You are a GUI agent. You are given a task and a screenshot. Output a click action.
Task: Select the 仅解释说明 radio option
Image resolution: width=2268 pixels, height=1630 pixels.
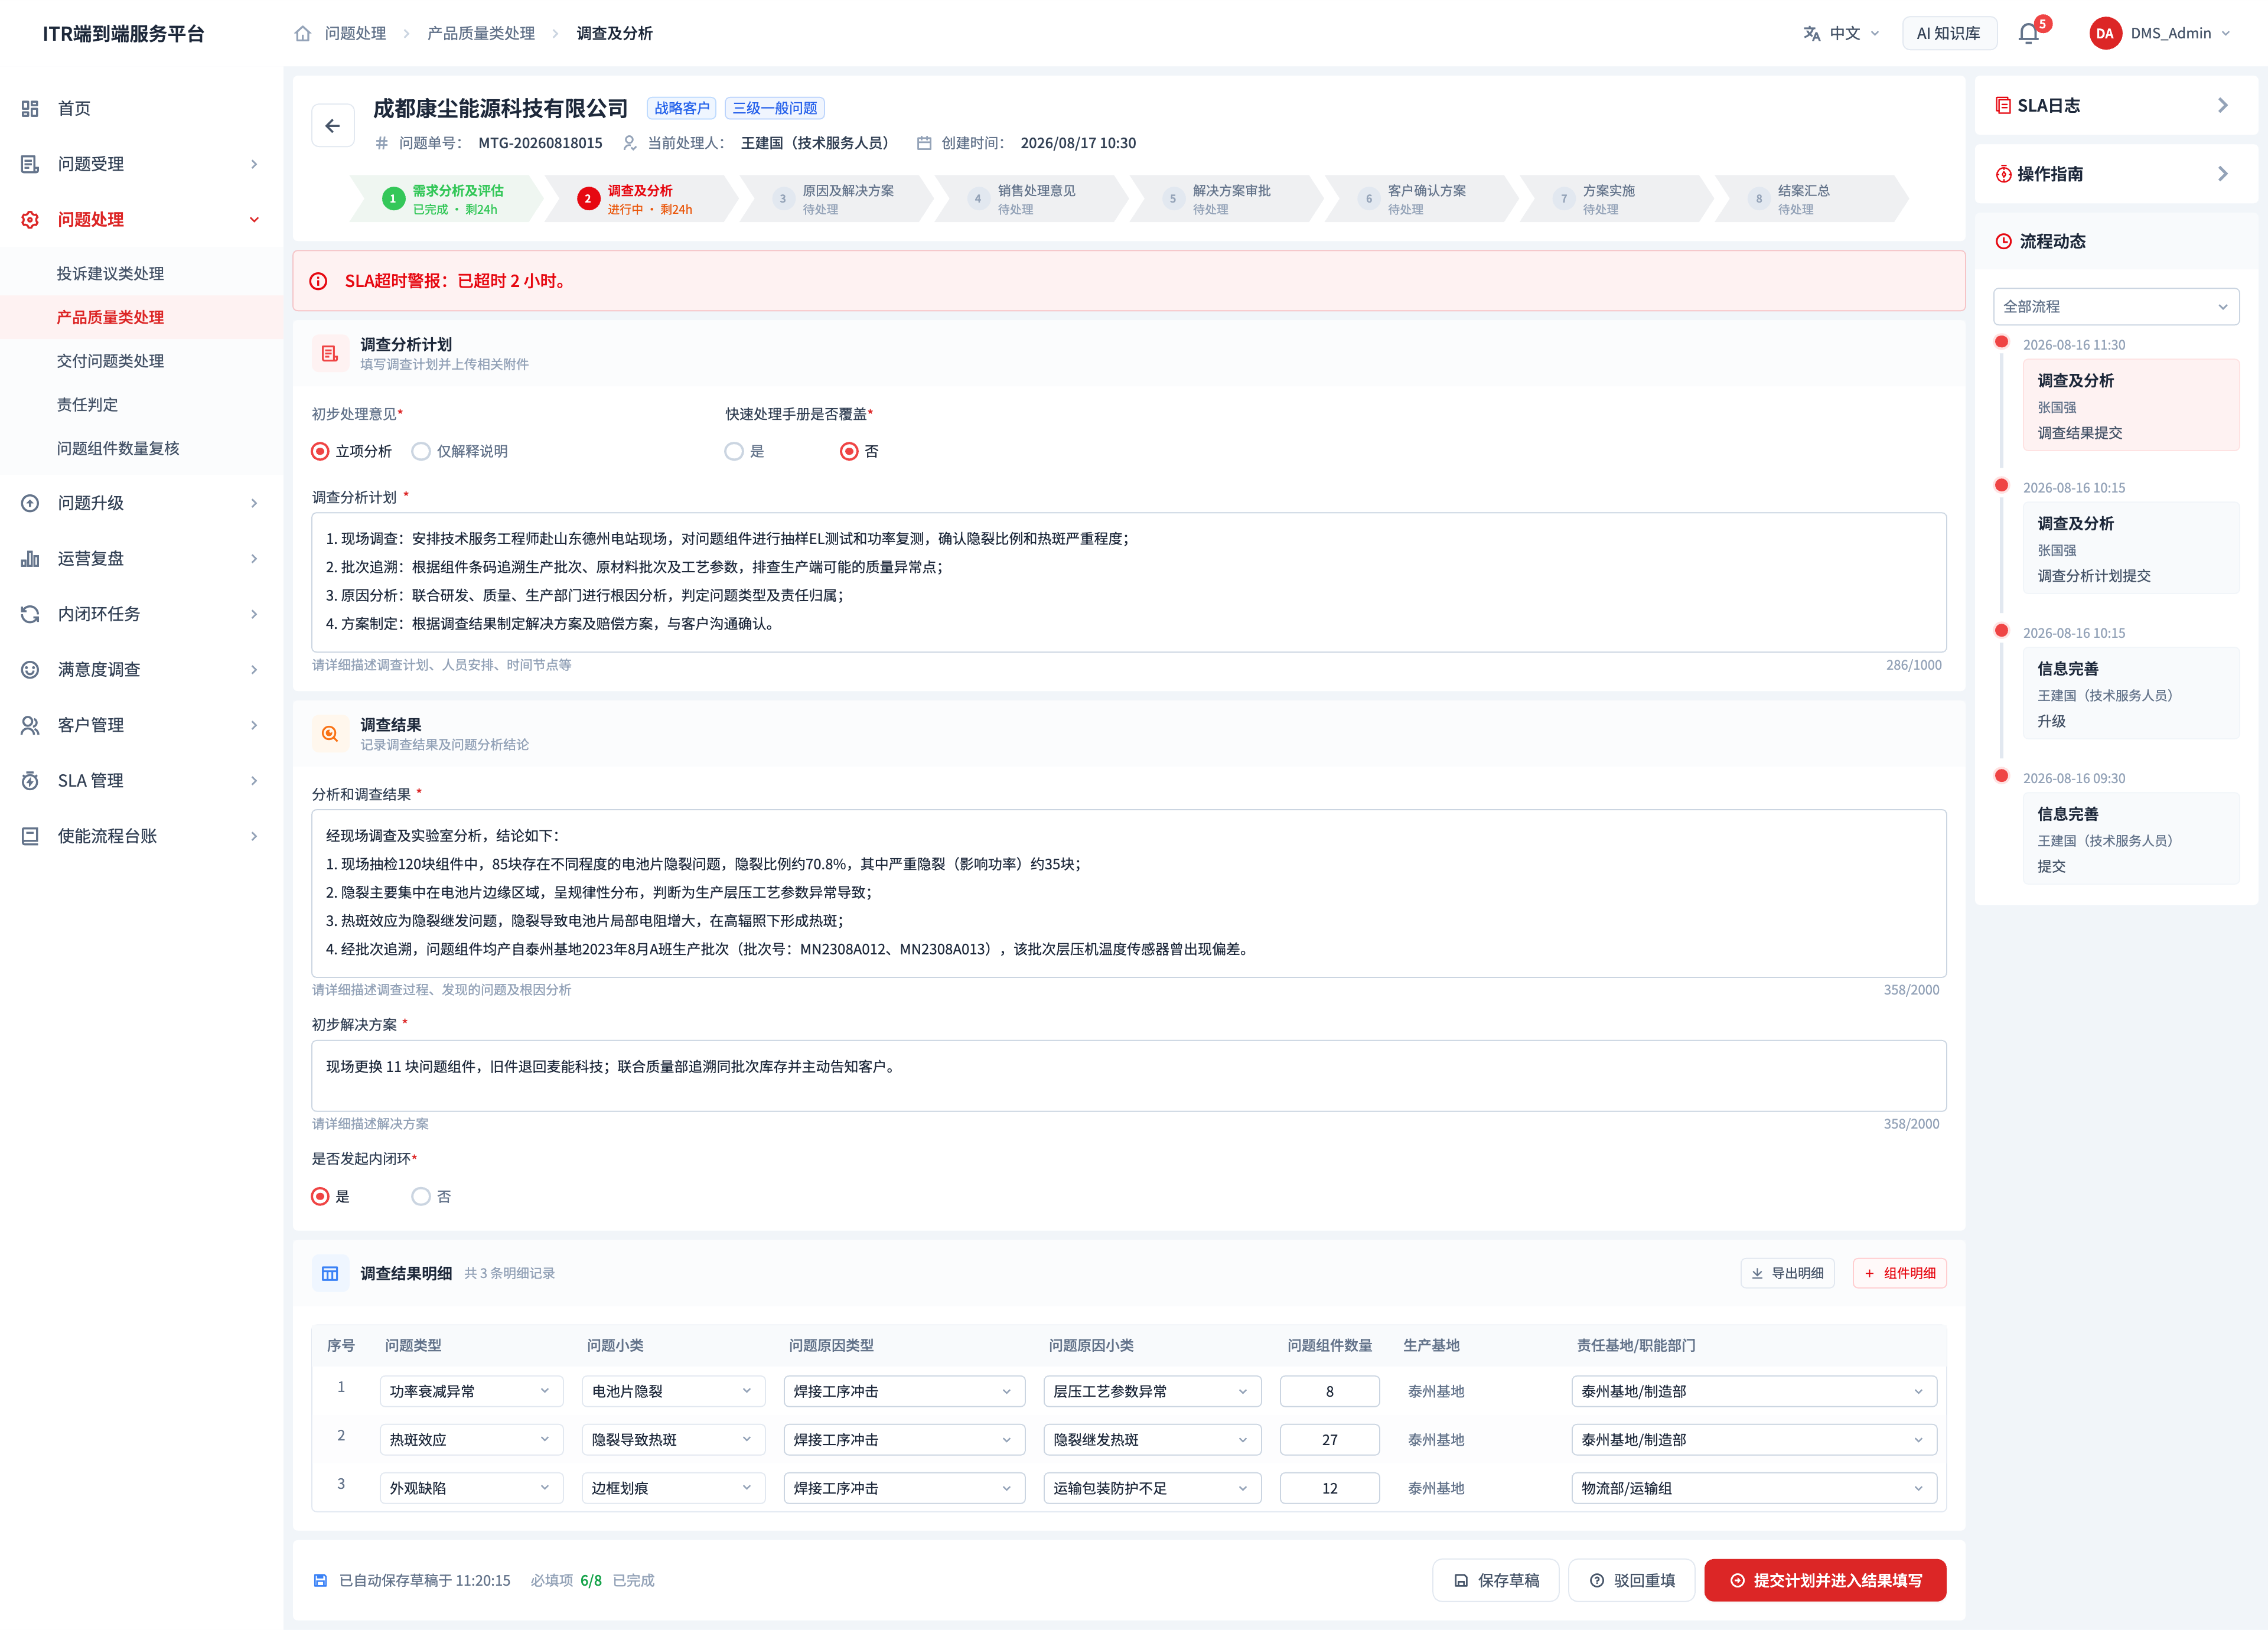[421, 451]
